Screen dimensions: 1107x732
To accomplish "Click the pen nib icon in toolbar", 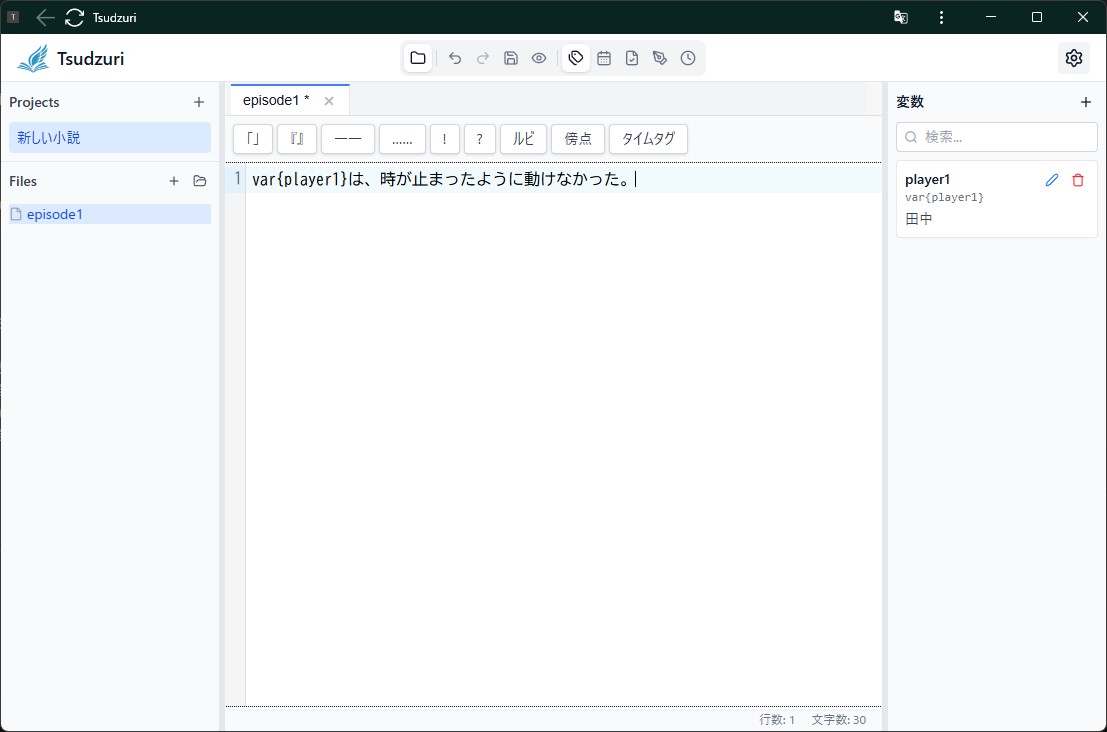I will click(x=660, y=58).
